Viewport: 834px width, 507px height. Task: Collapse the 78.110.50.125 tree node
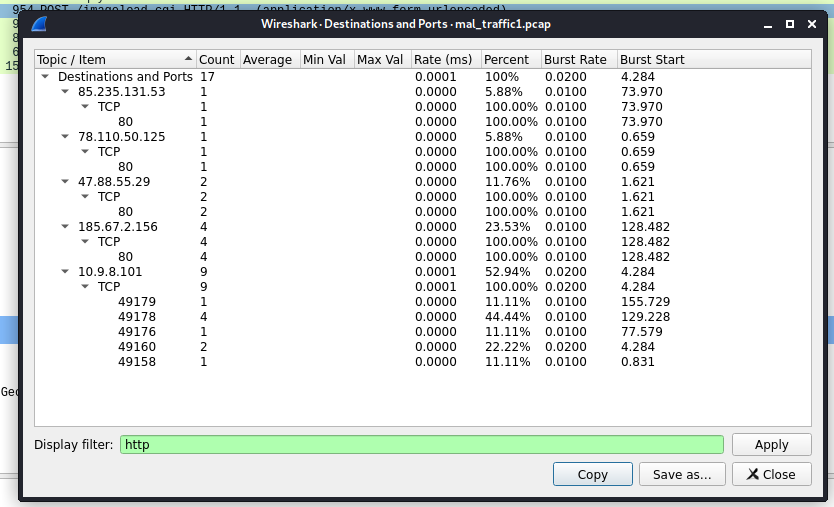pyautogui.click(x=65, y=136)
